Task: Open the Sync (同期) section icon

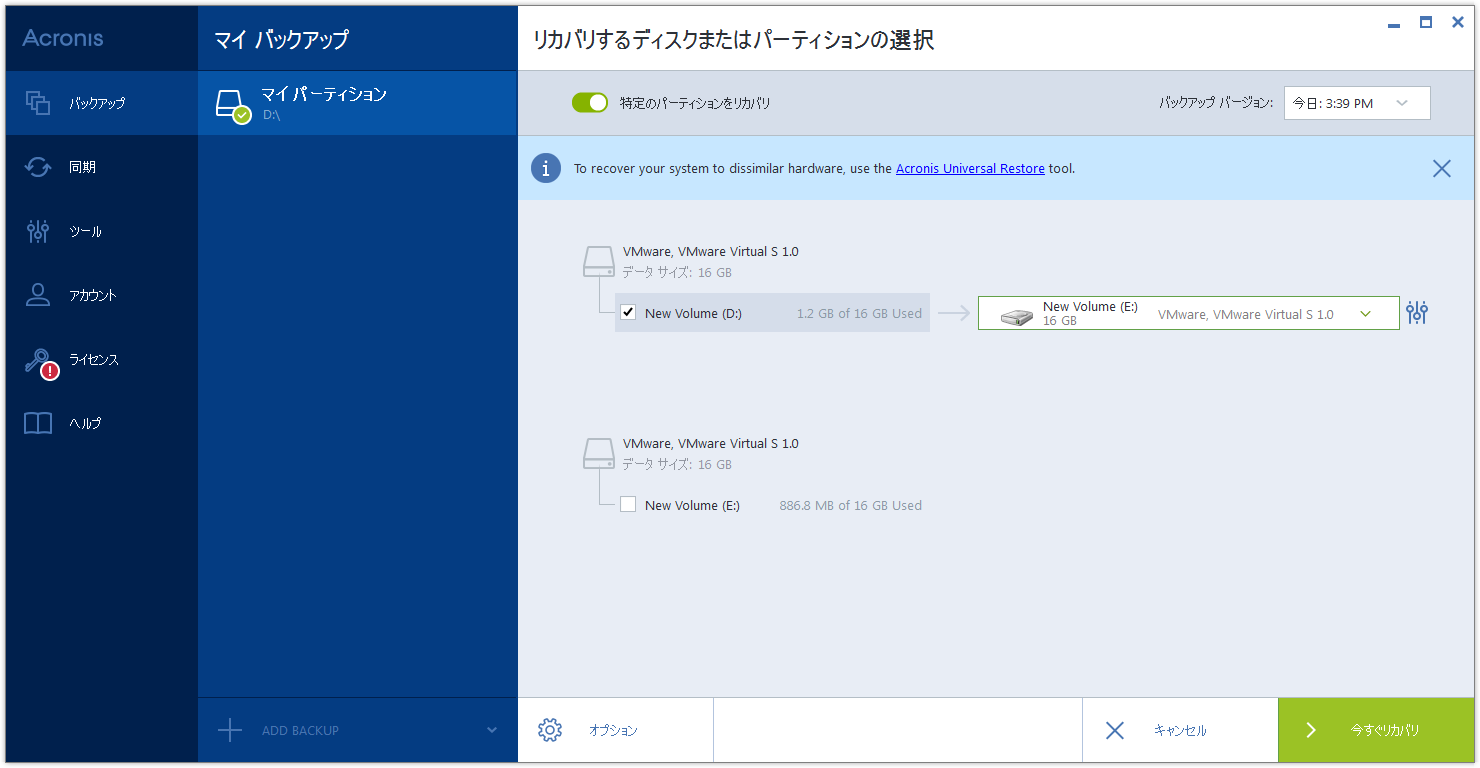Action: pos(38,167)
